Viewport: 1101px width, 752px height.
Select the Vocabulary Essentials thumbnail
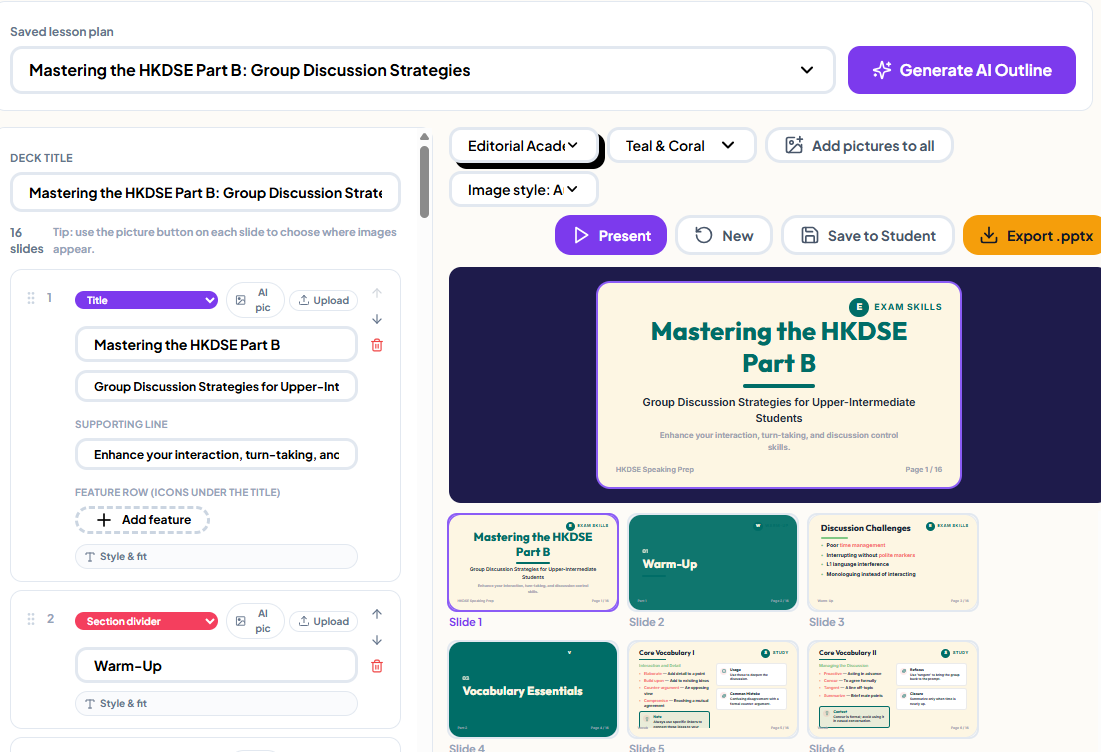tap(533, 690)
